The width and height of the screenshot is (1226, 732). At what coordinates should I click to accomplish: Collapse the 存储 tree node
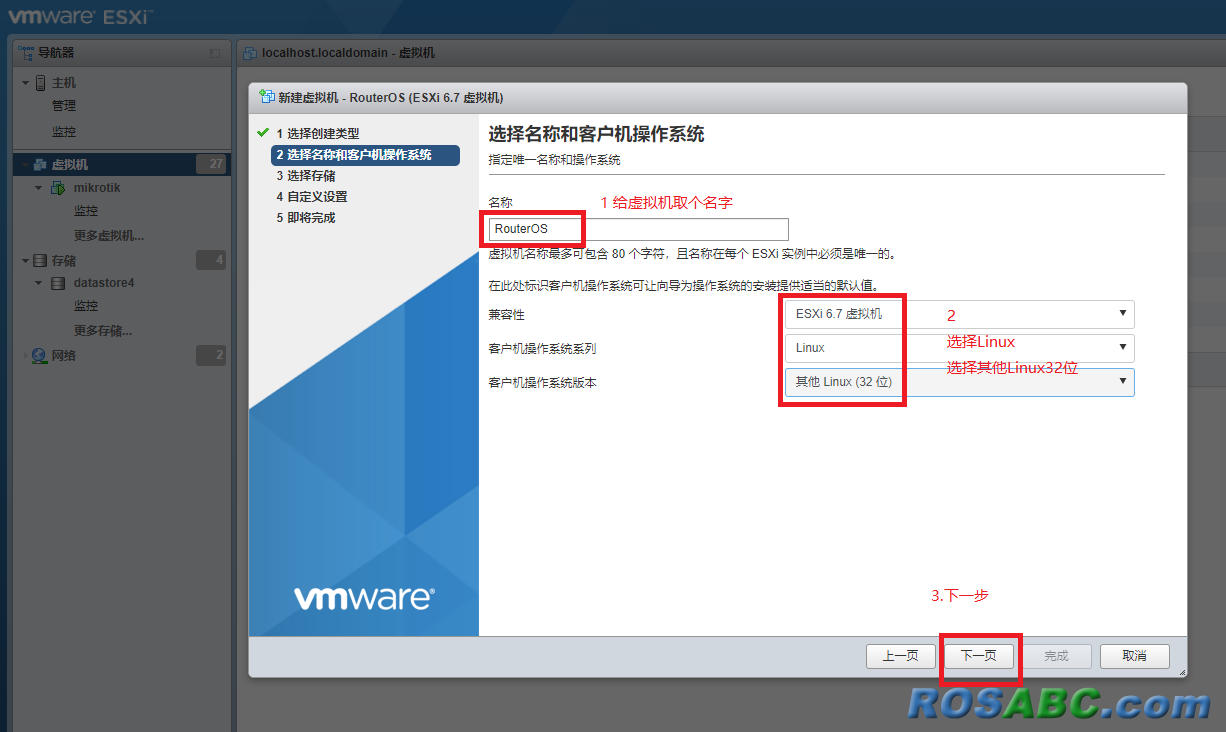(25, 260)
